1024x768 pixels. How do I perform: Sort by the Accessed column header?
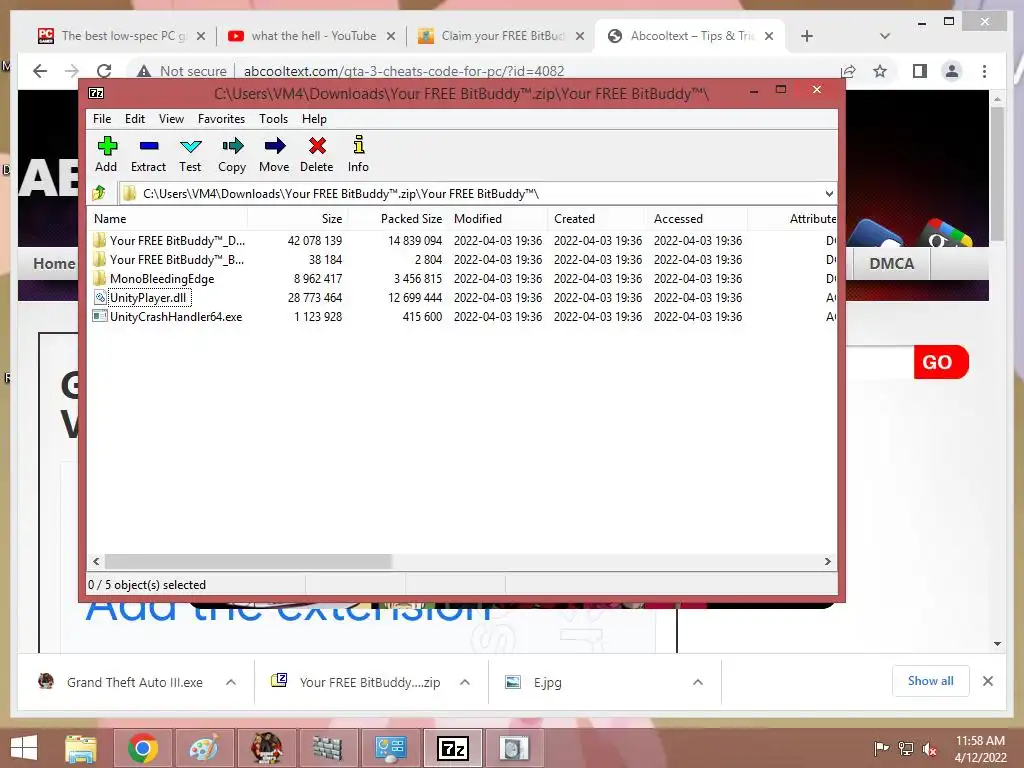(x=697, y=219)
